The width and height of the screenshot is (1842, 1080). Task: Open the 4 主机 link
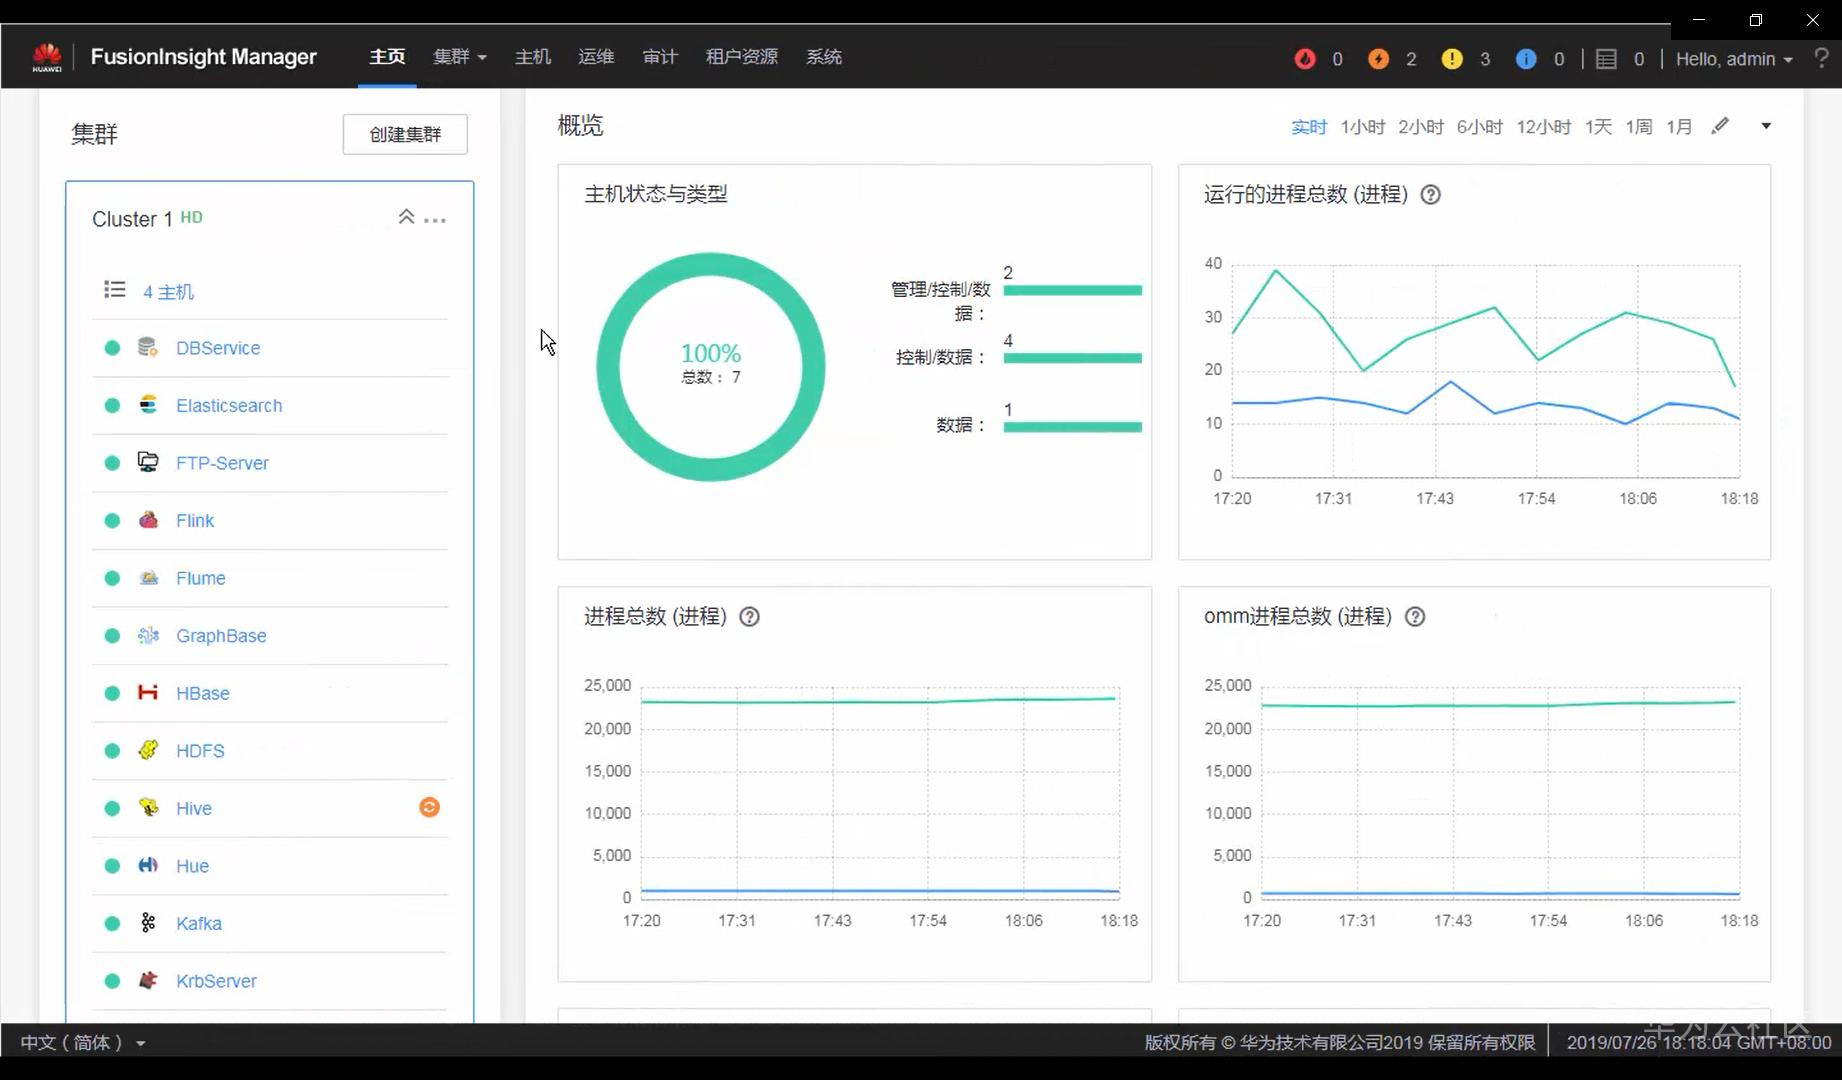(x=168, y=292)
